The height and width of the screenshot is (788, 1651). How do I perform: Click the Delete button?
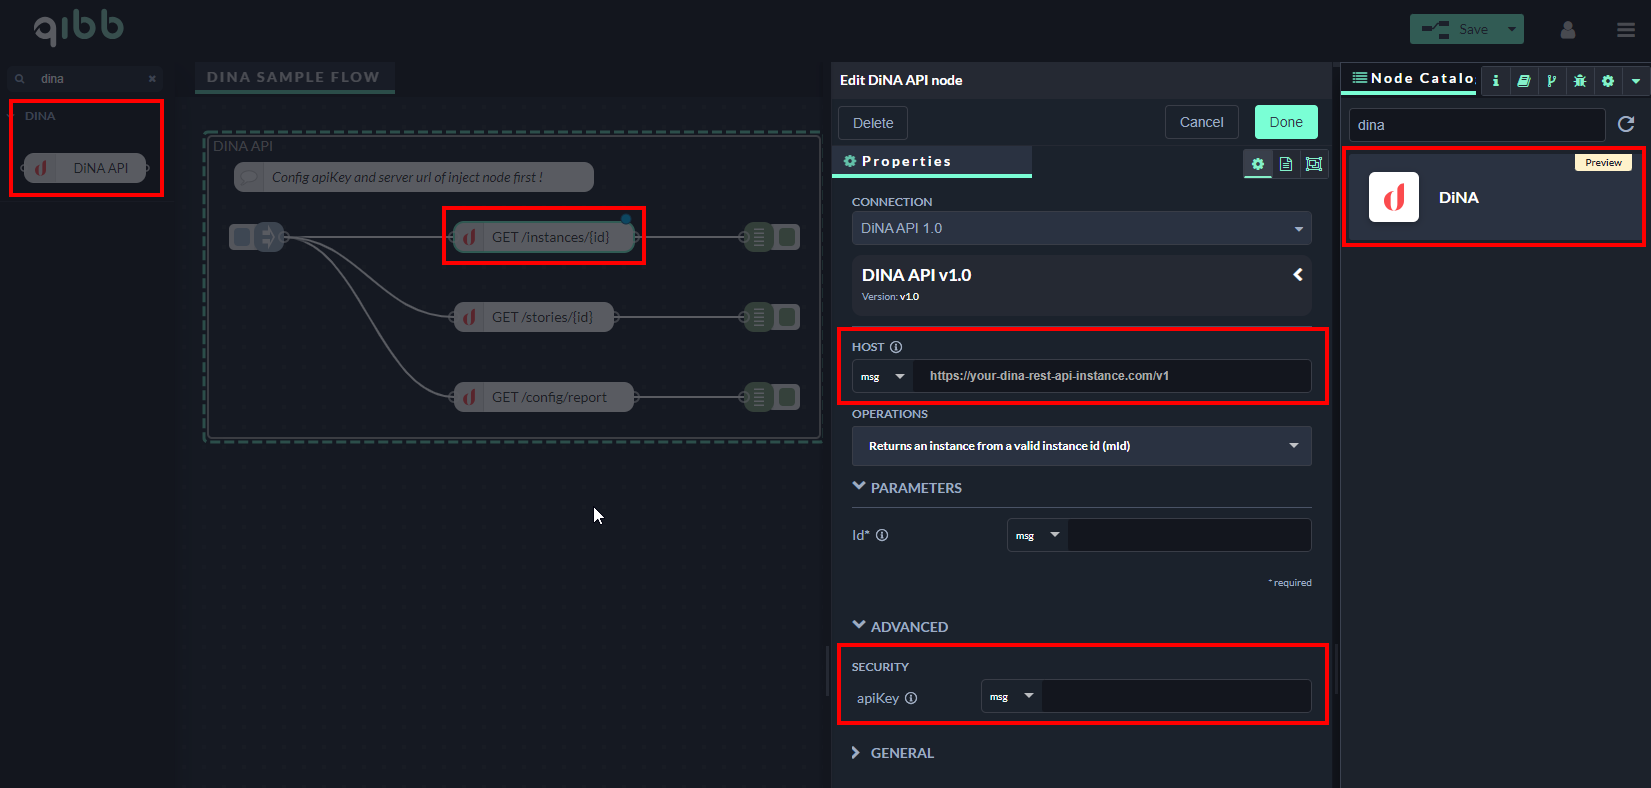873,123
